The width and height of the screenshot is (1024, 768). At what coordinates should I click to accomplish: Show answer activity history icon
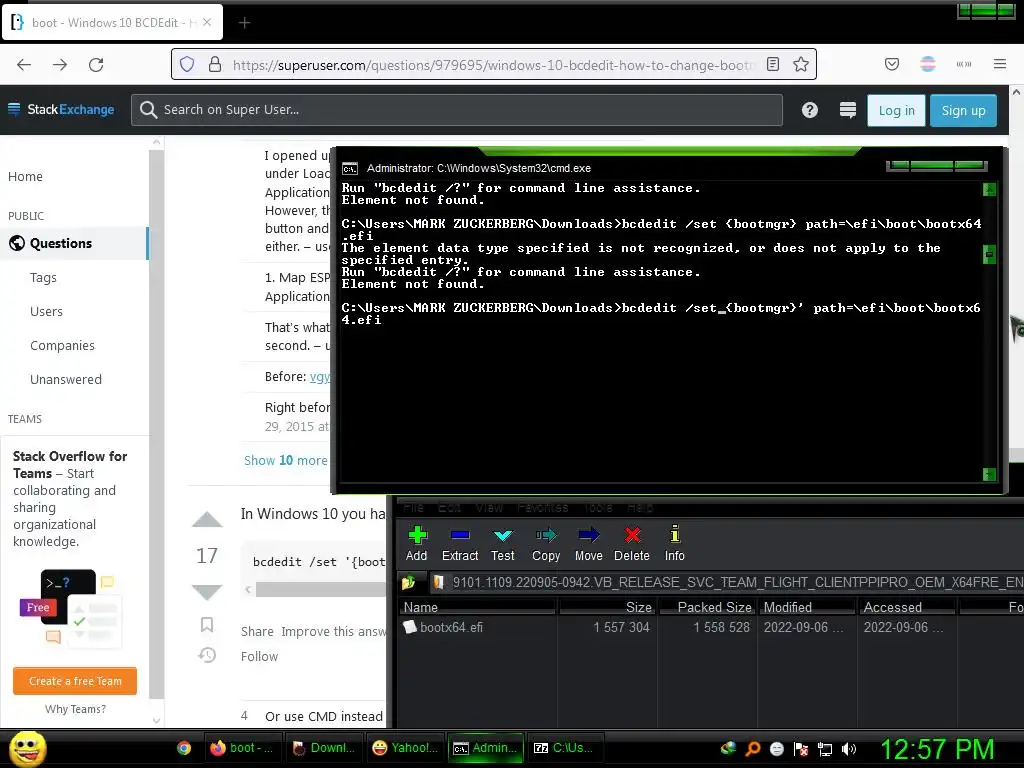[207, 655]
